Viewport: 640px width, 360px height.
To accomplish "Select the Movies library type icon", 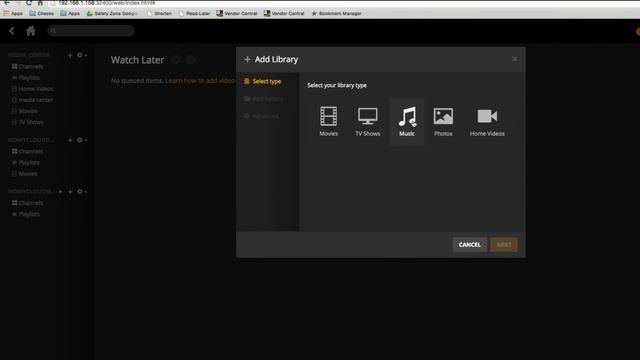I will pyautogui.click(x=328, y=116).
